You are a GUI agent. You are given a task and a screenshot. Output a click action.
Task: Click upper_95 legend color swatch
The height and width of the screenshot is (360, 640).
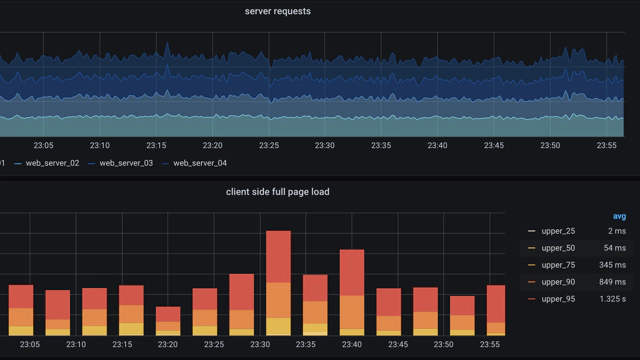[531, 299]
